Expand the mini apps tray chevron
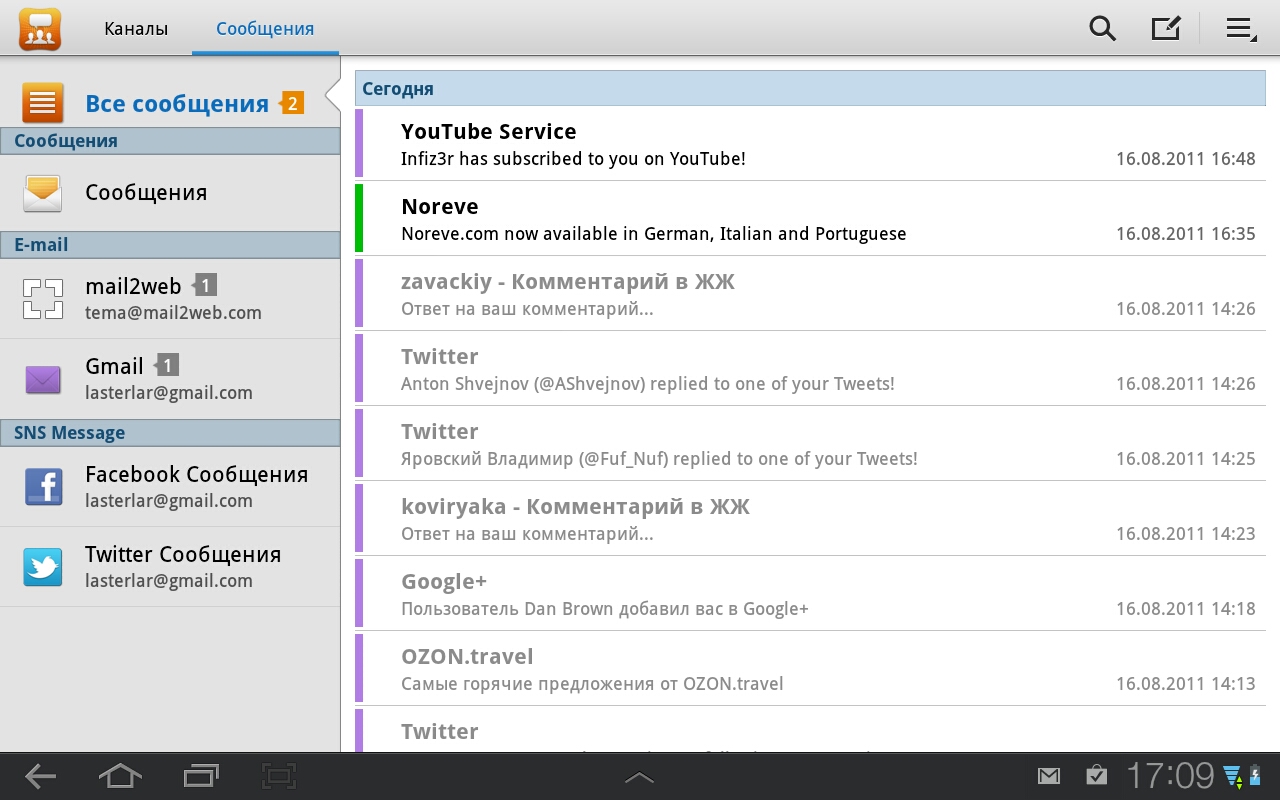The width and height of the screenshot is (1280, 800). tap(639, 777)
